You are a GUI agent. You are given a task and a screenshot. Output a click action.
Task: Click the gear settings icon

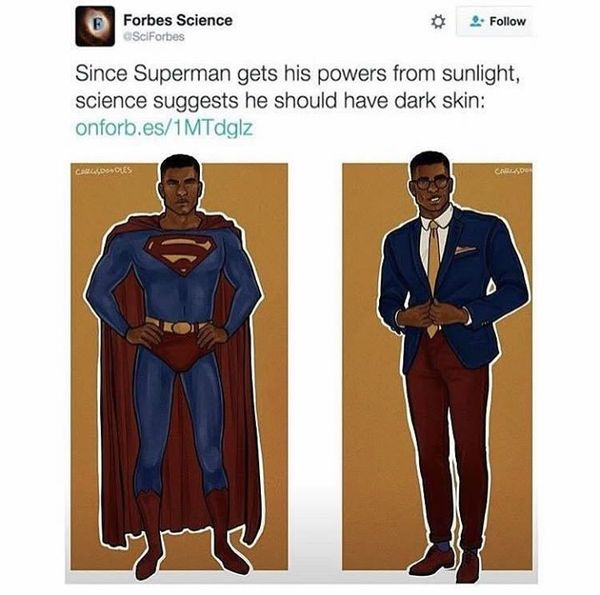click(x=438, y=21)
